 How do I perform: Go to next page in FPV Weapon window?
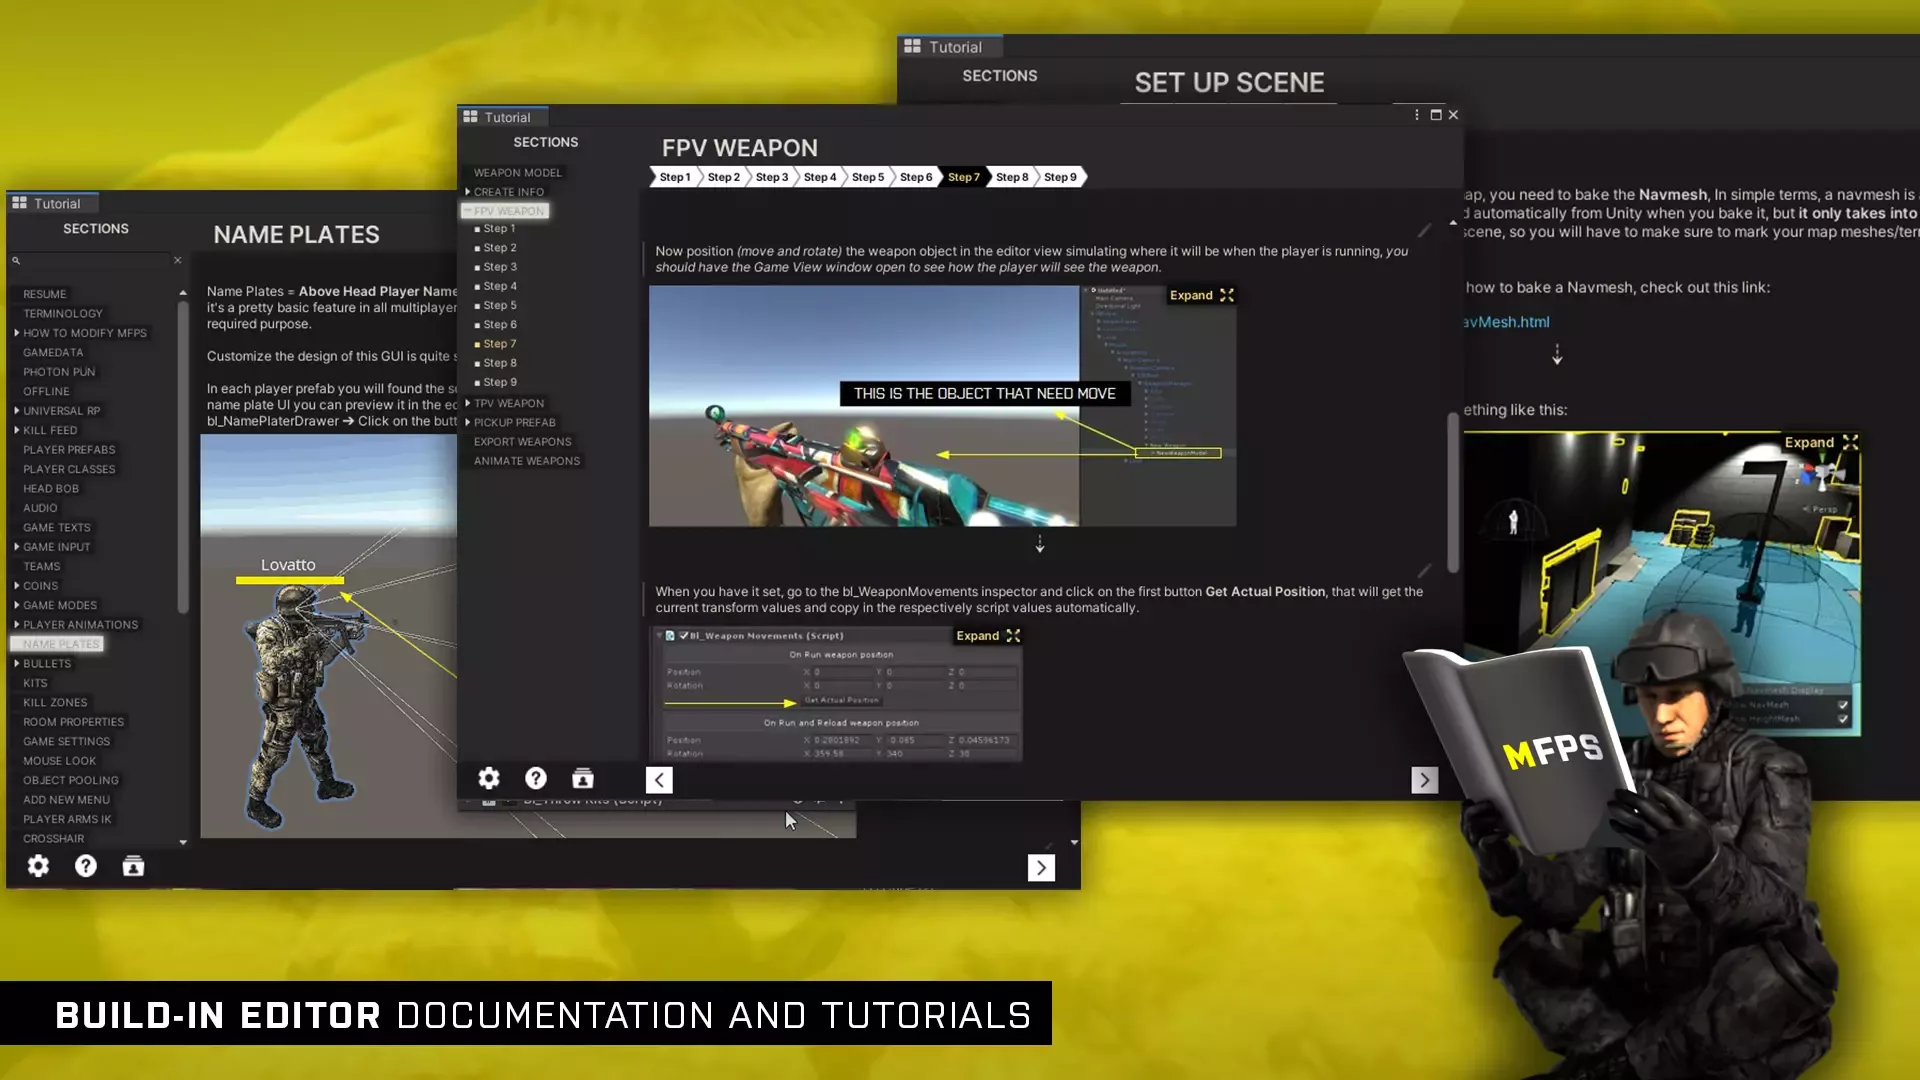click(1424, 780)
